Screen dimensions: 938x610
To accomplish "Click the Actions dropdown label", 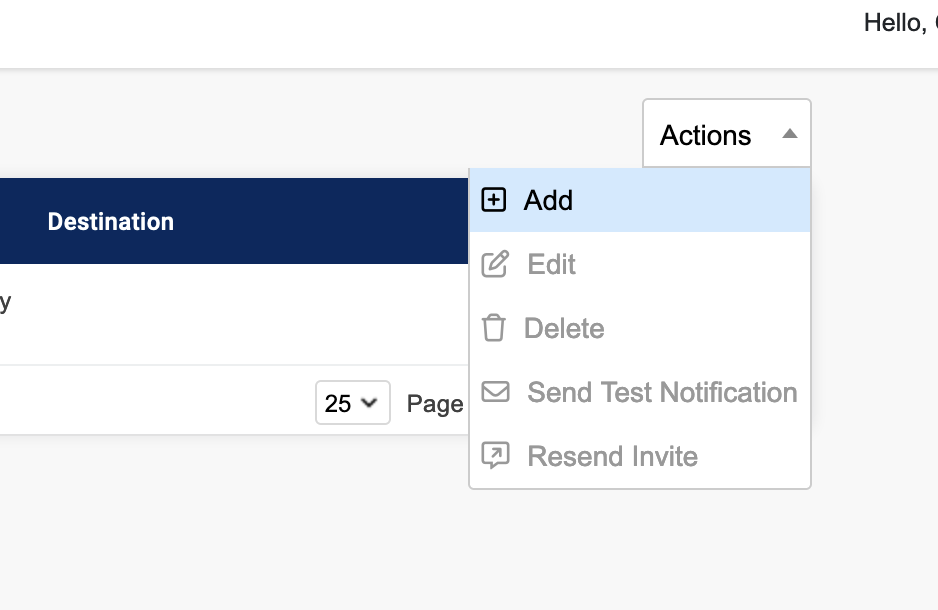I will pos(705,135).
